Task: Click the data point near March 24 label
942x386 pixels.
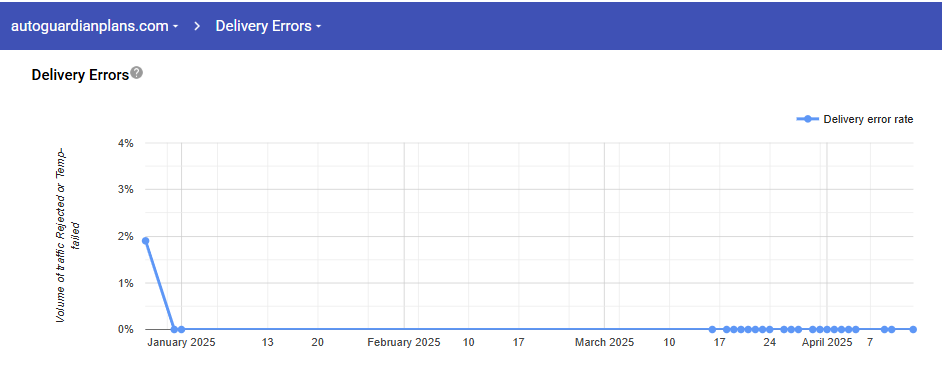Action: point(770,329)
